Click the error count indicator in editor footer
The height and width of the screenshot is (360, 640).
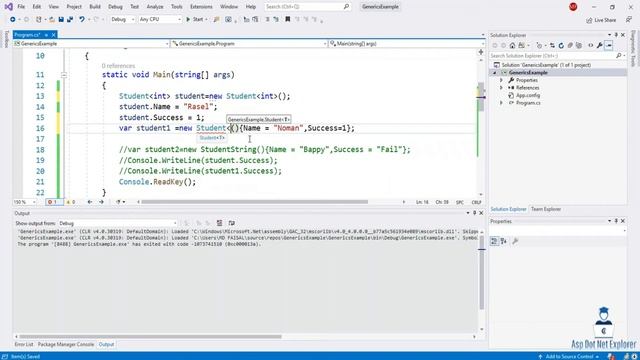click(53, 202)
